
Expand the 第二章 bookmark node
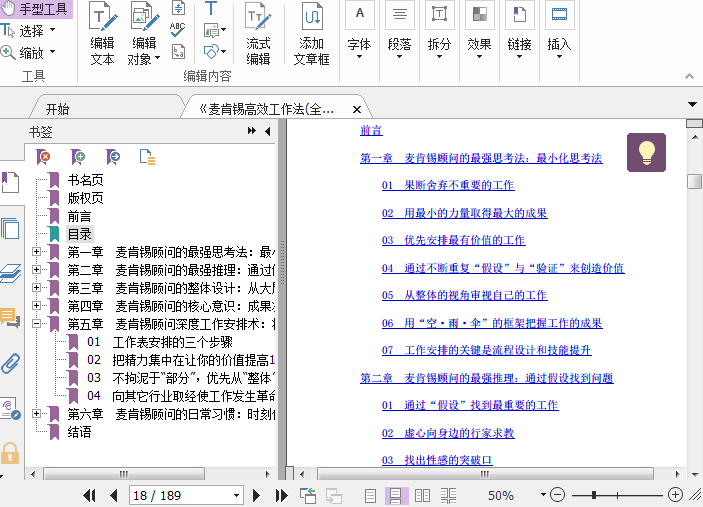coord(37,269)
